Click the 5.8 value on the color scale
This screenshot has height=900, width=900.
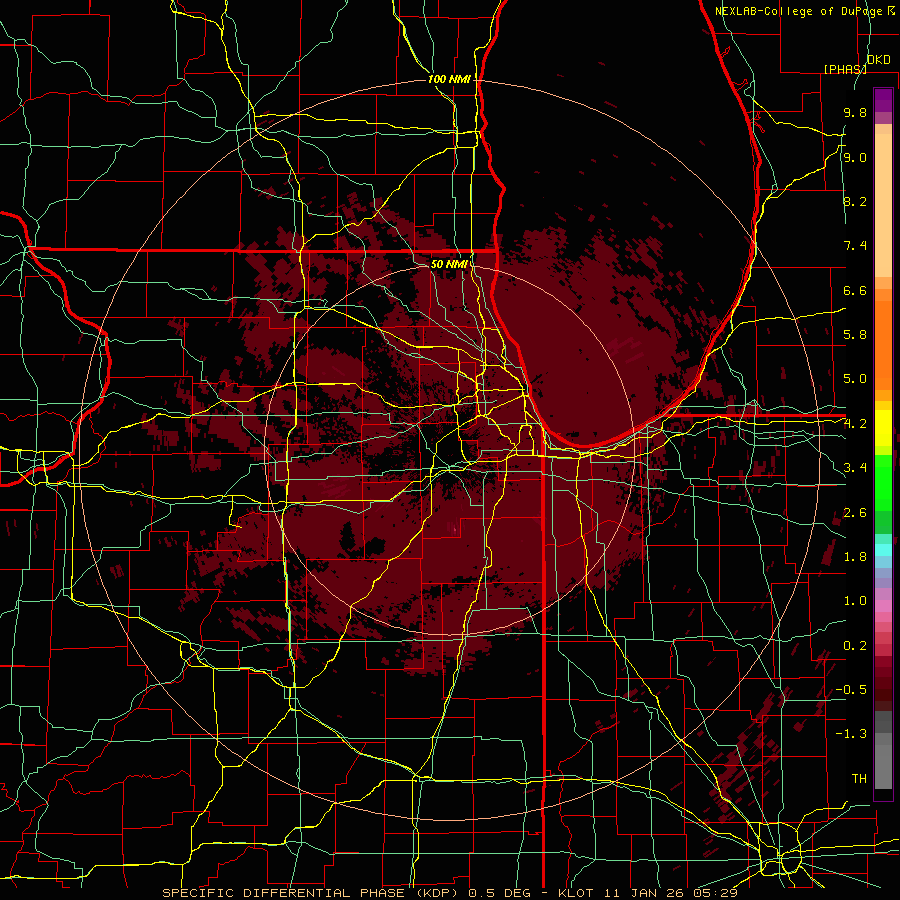855,335
